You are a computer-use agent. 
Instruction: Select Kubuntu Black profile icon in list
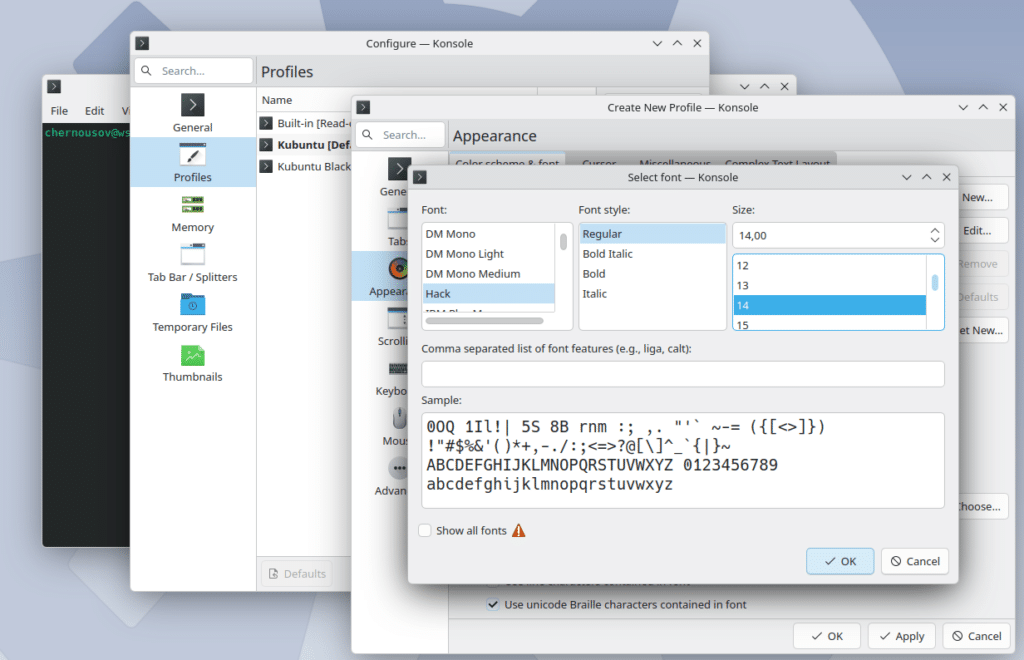point(266,166)
